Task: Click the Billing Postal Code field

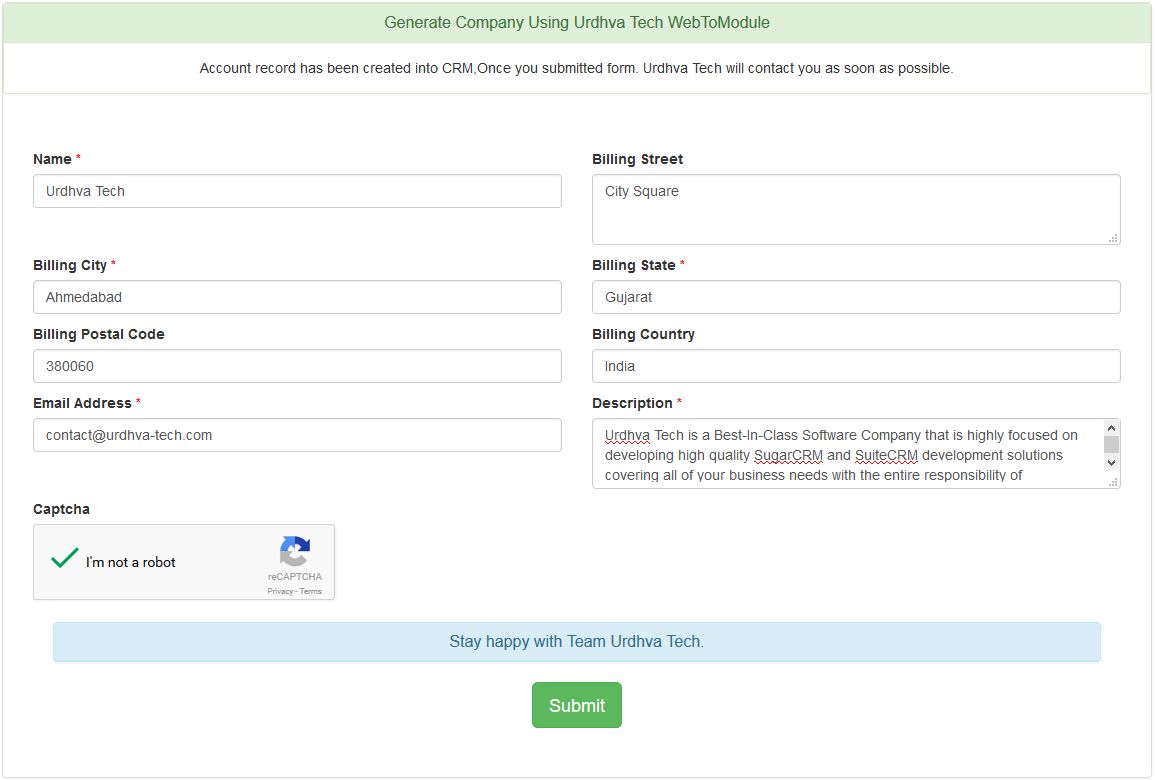Action: coord(297,366)
